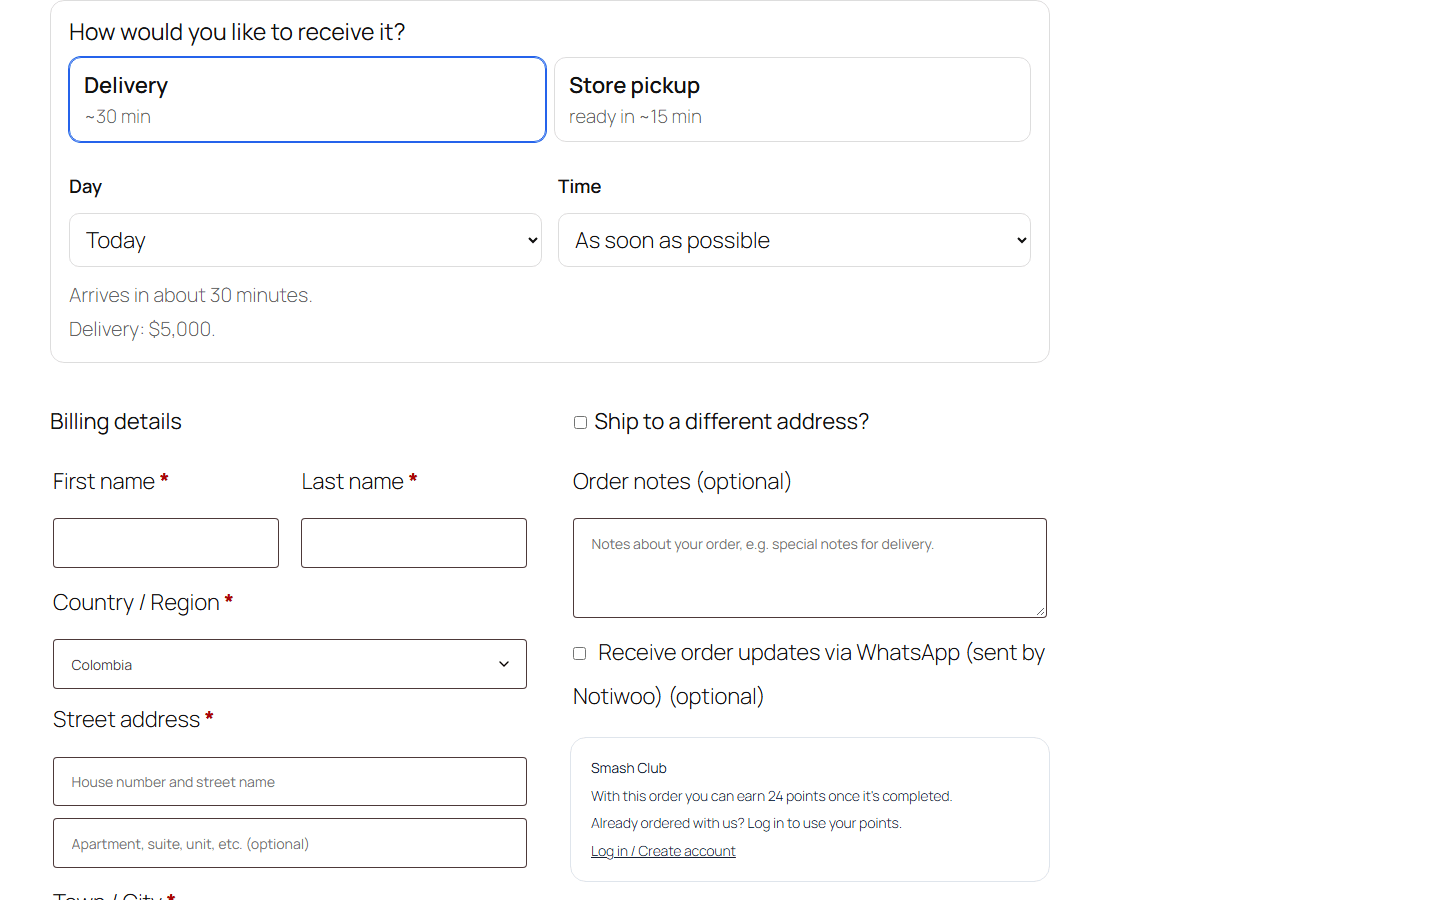Image resolution: width=1440 pixels, height=900 pixels.
Task: Enable WhatsApp order updates checkbox
Action: point(579,653)
